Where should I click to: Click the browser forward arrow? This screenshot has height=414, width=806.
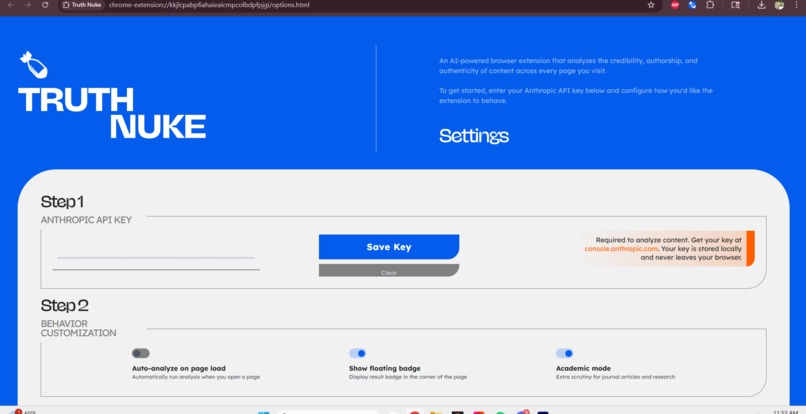click(27, 5)
